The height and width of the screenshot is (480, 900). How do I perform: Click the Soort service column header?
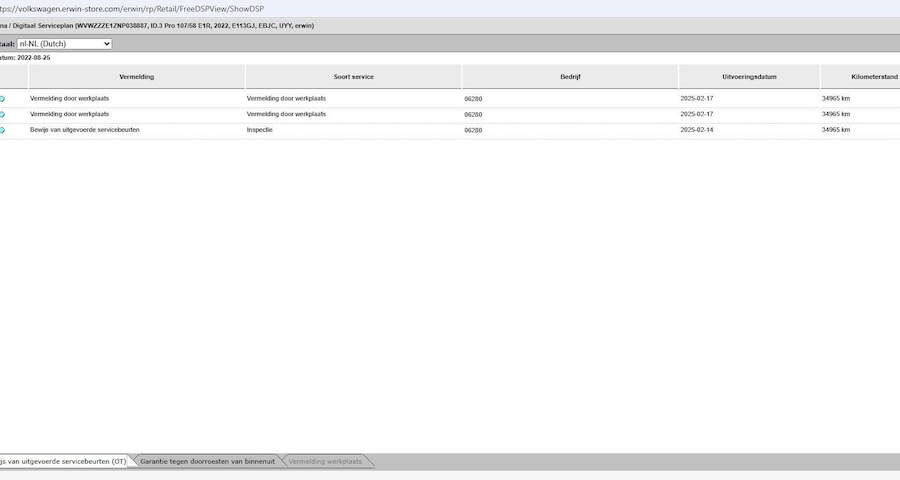[353, 76]
